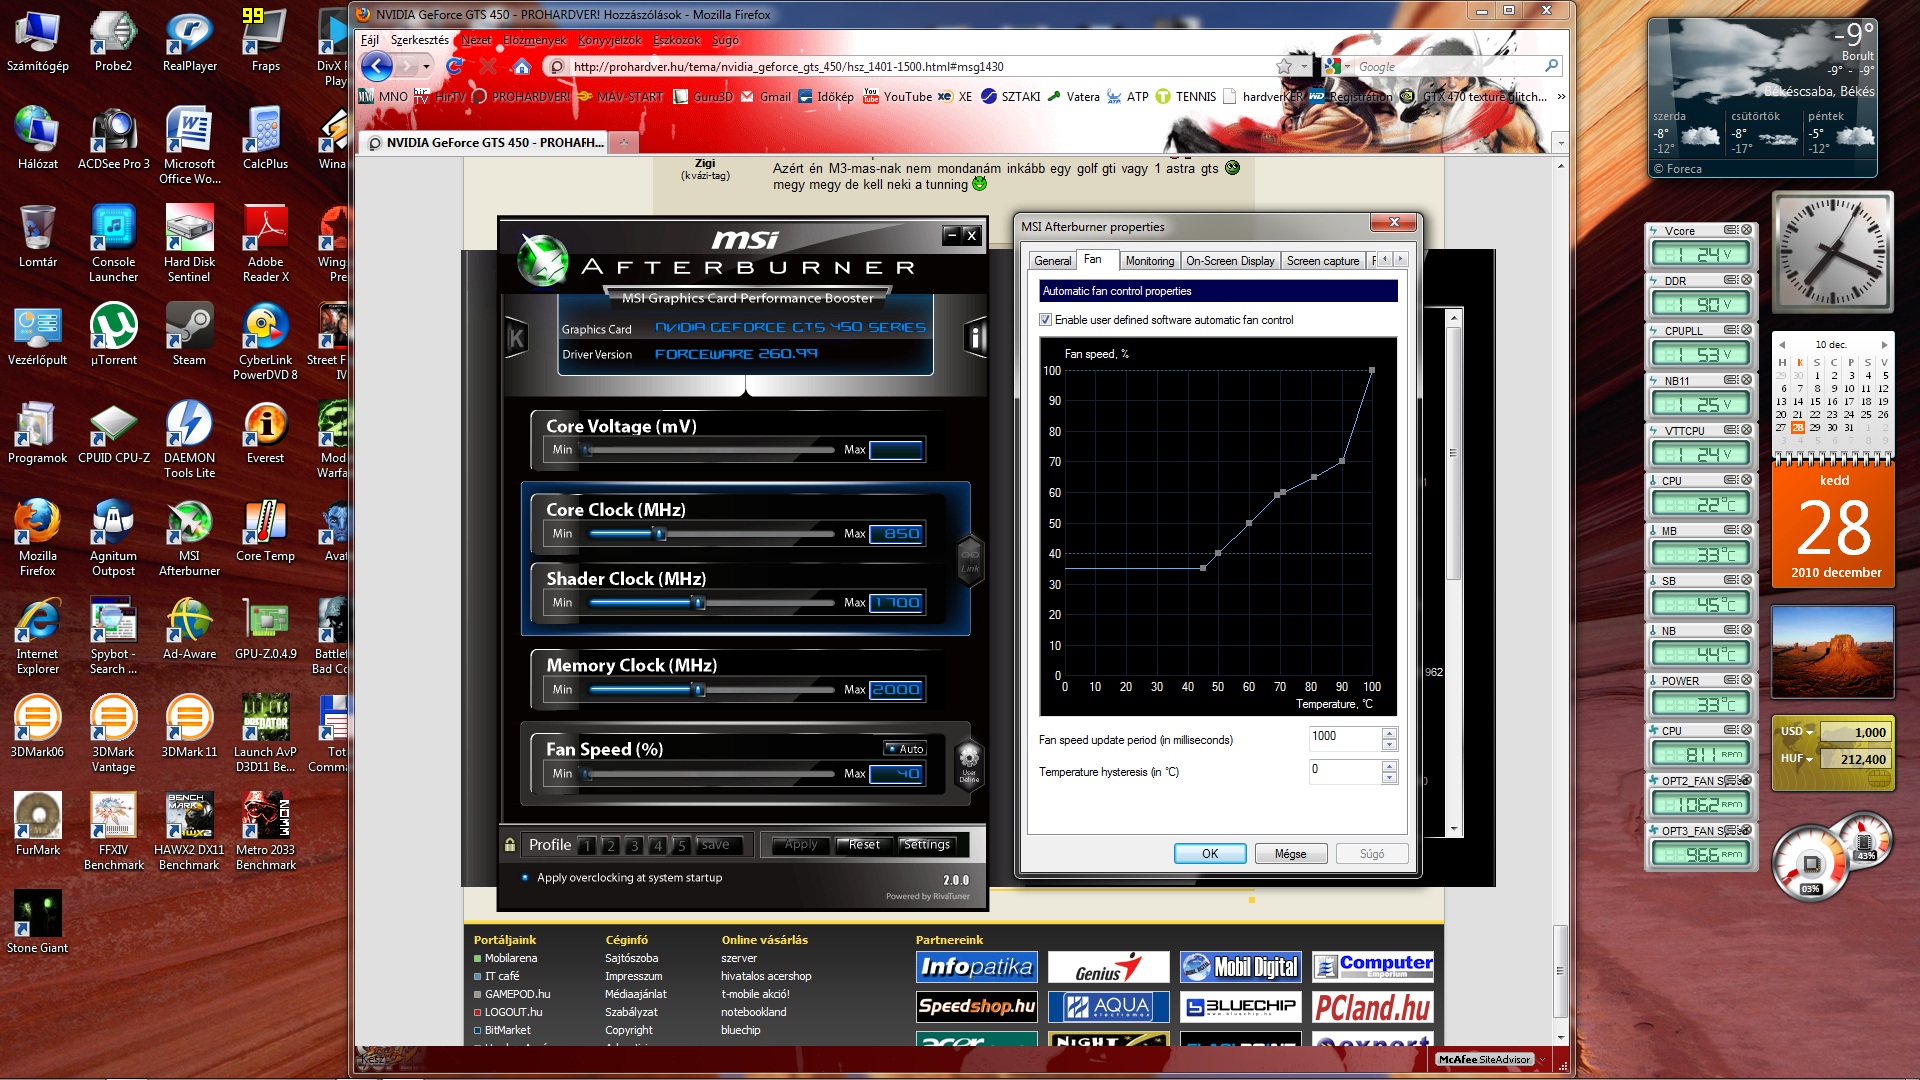Select Afterburner profile slot 3
The height and width of the screenshot is (1080, 1920).
pyautogui.click(x=634, y=846)
